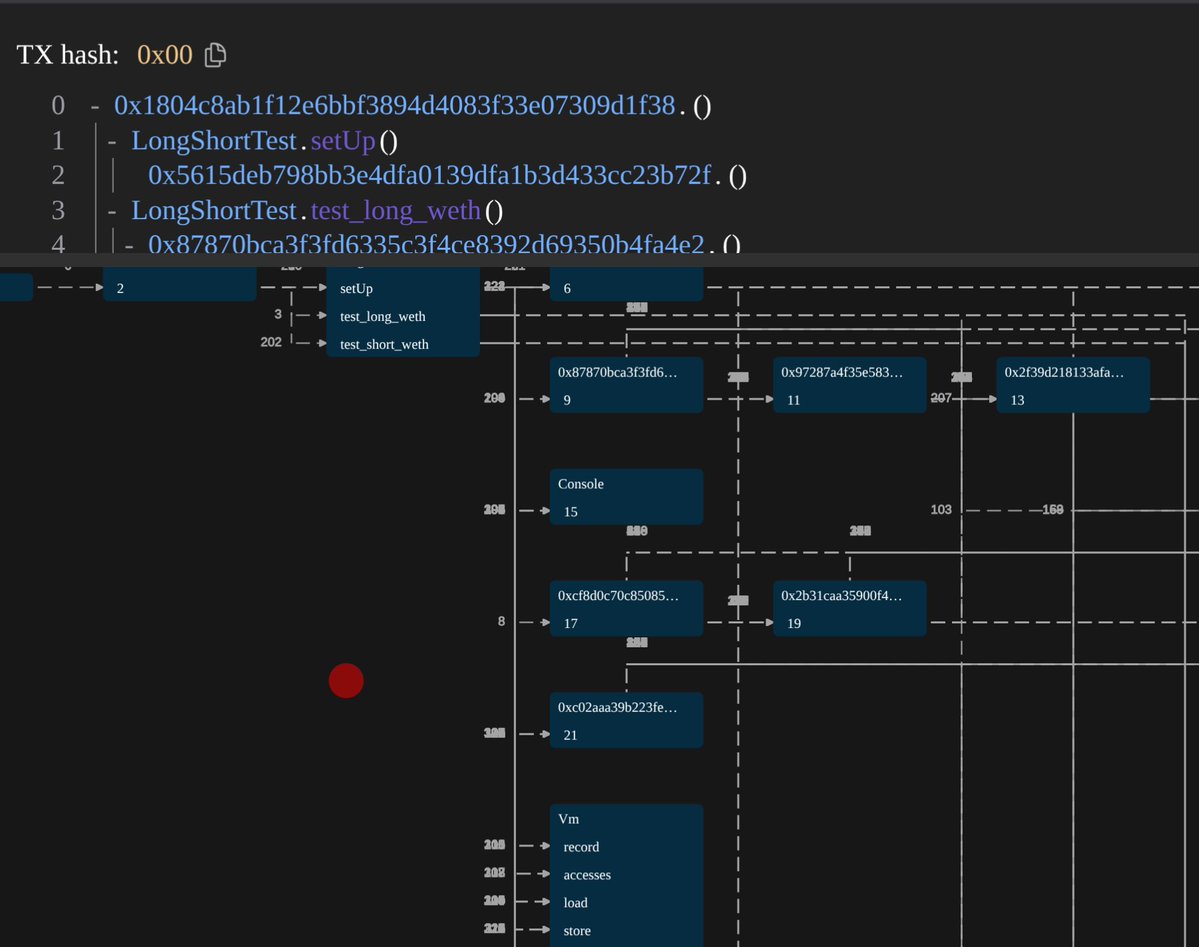Image resolution: width=1199 pixels, height=947 pixels.
Task: Select the Console node numbered 15
Action: (625, 497)
